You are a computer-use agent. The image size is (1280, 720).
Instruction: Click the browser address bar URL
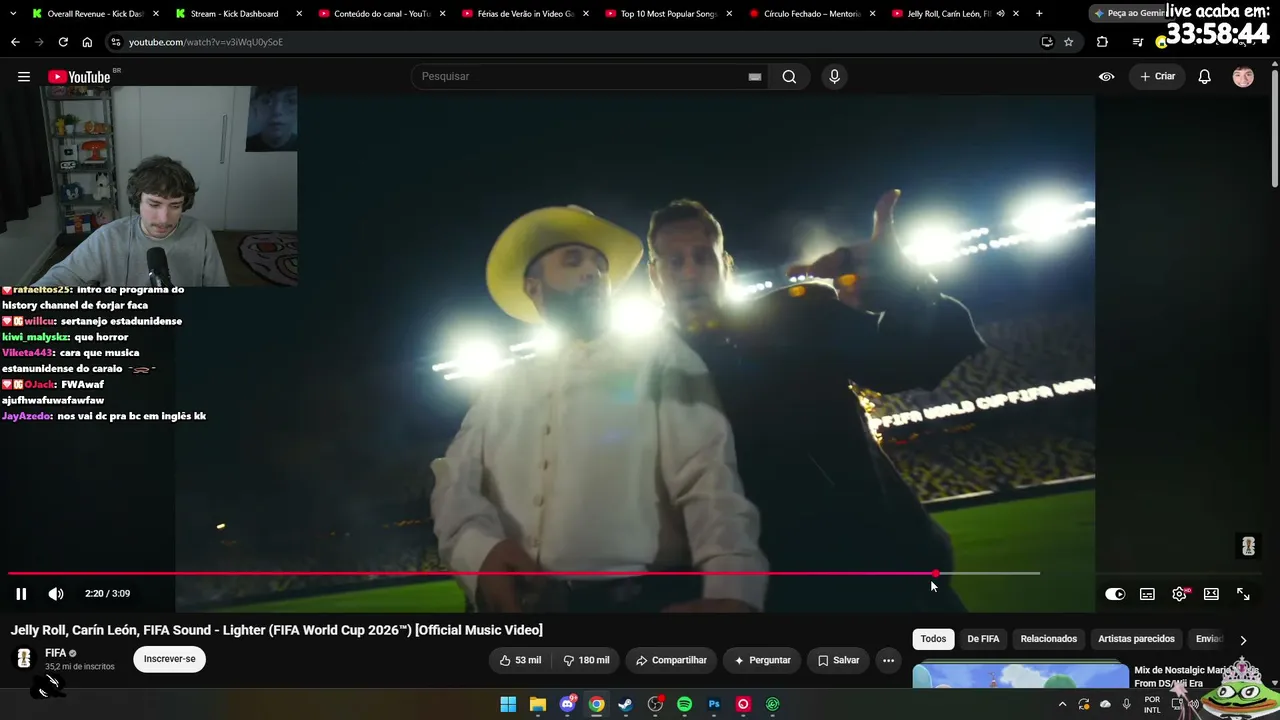point(206,42)
